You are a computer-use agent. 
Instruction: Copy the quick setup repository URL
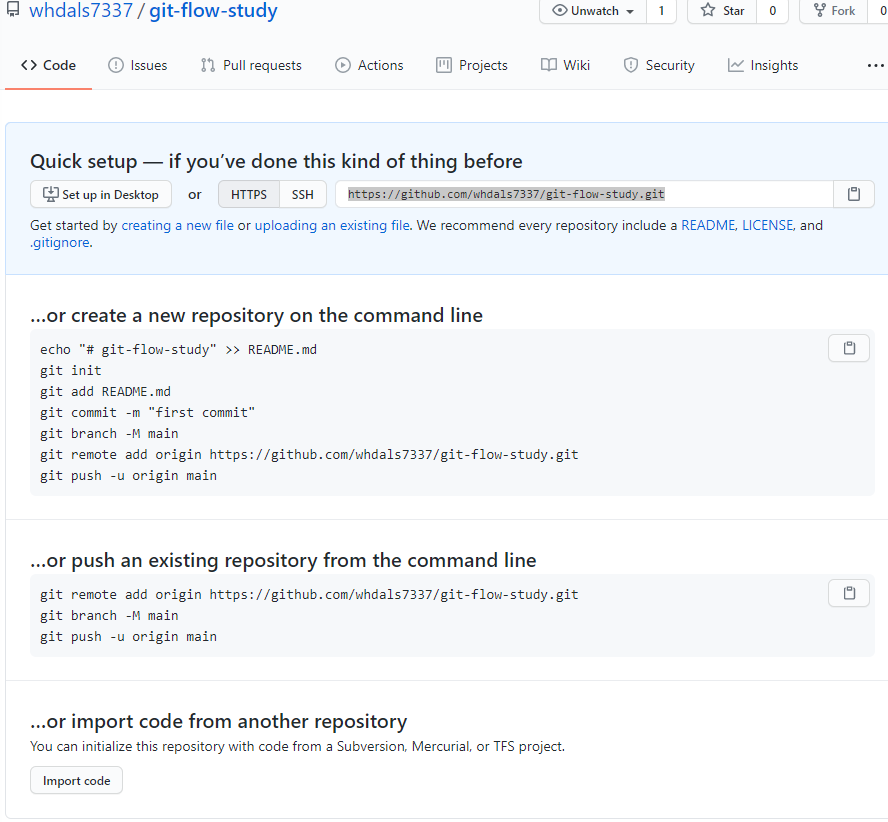[x=853, y=194]
